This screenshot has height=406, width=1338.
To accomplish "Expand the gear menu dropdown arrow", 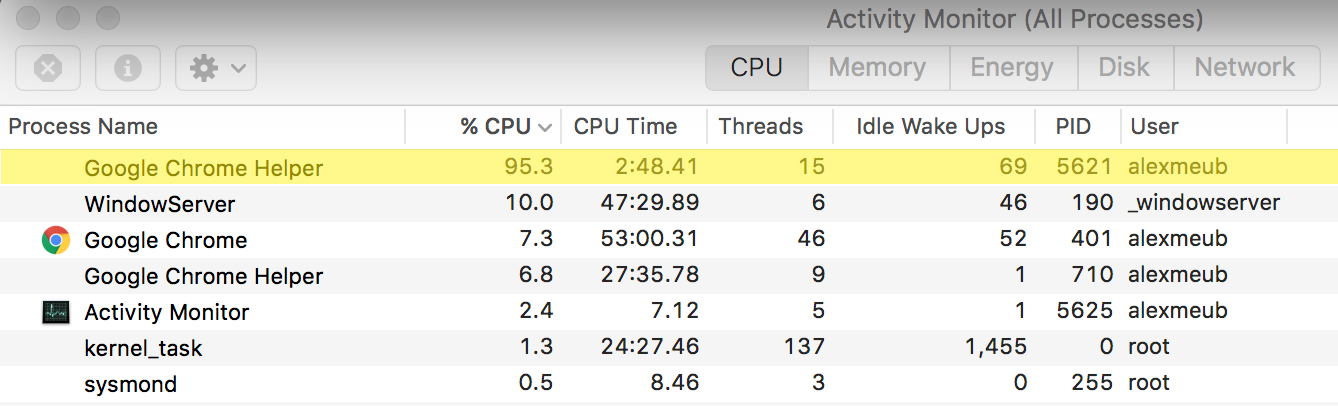I will pos(238,68).
